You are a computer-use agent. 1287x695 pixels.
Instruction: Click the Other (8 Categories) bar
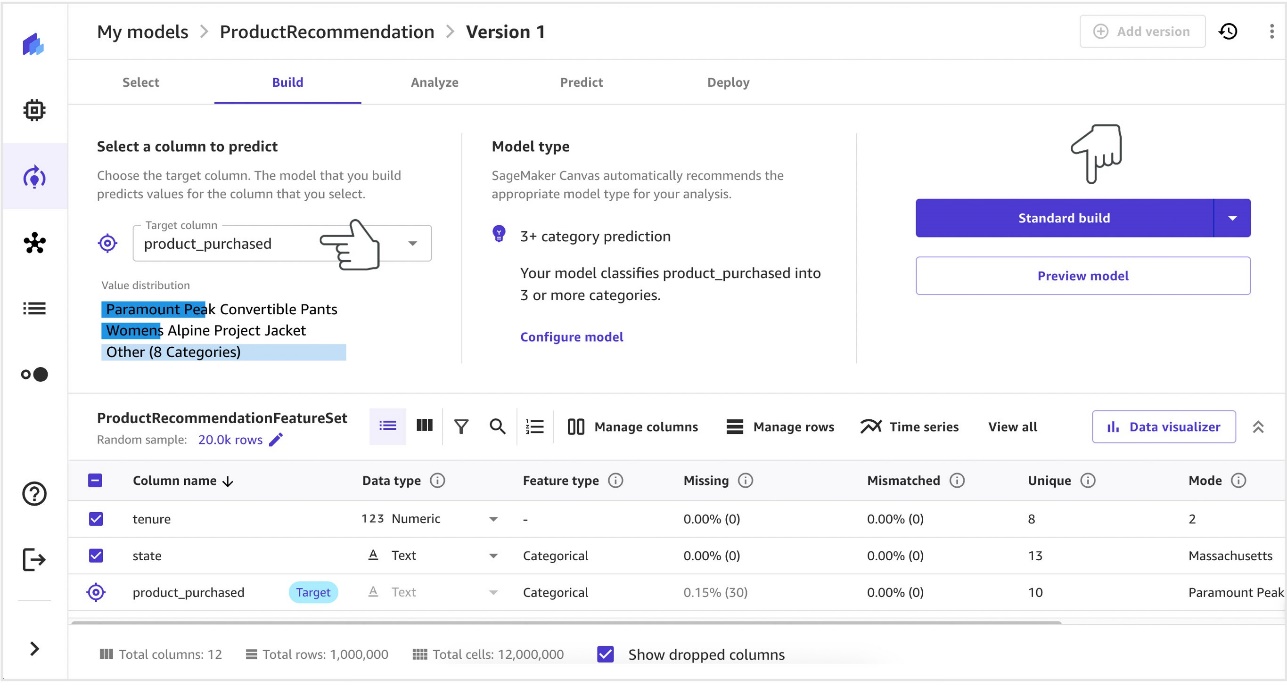click(224, 352)
